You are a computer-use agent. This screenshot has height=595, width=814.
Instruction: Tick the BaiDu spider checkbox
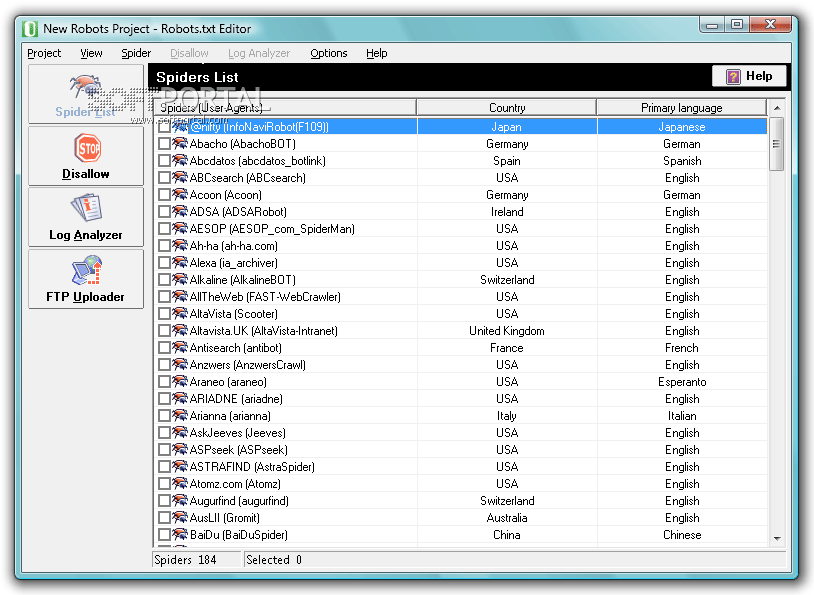(164, 535)
